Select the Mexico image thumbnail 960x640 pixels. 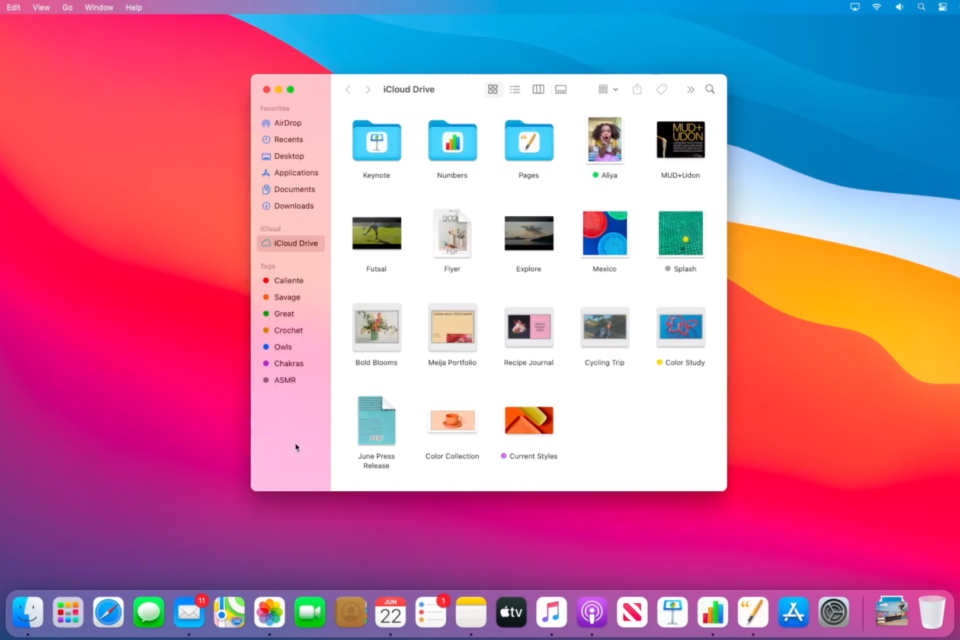click(x=604, y=234)
